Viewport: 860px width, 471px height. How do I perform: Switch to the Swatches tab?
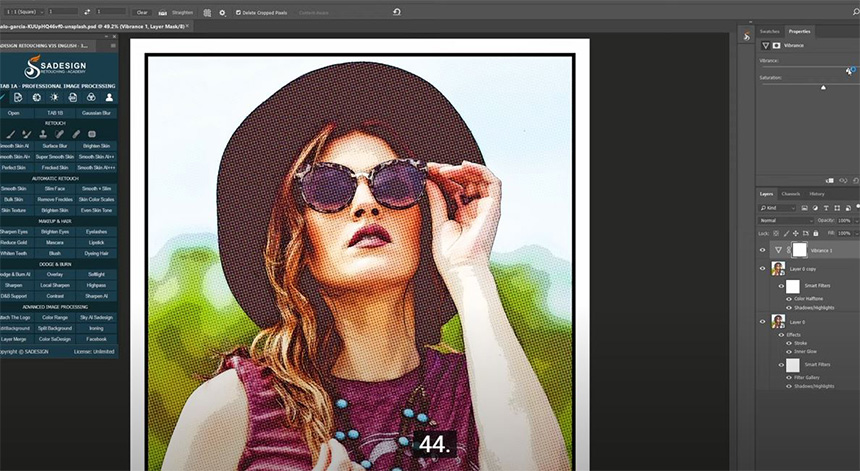click(x=768, y=32)
